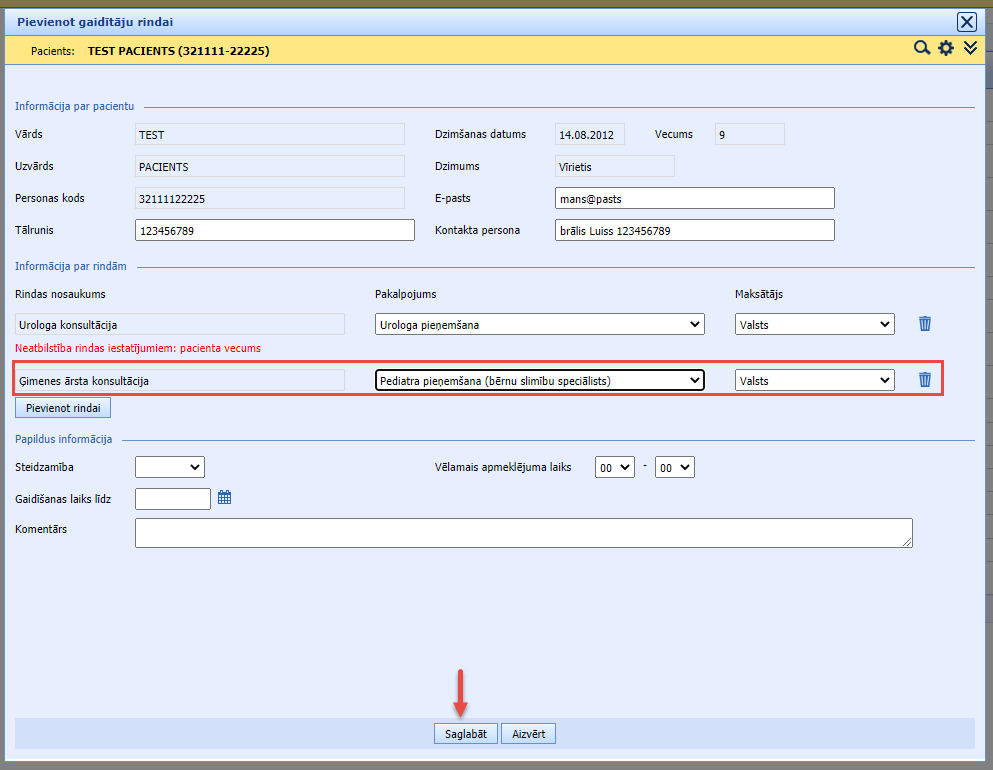Viewport: 993px width, 770px height.
Task: Click the Aizvērt button
Action: coord(528,734)
